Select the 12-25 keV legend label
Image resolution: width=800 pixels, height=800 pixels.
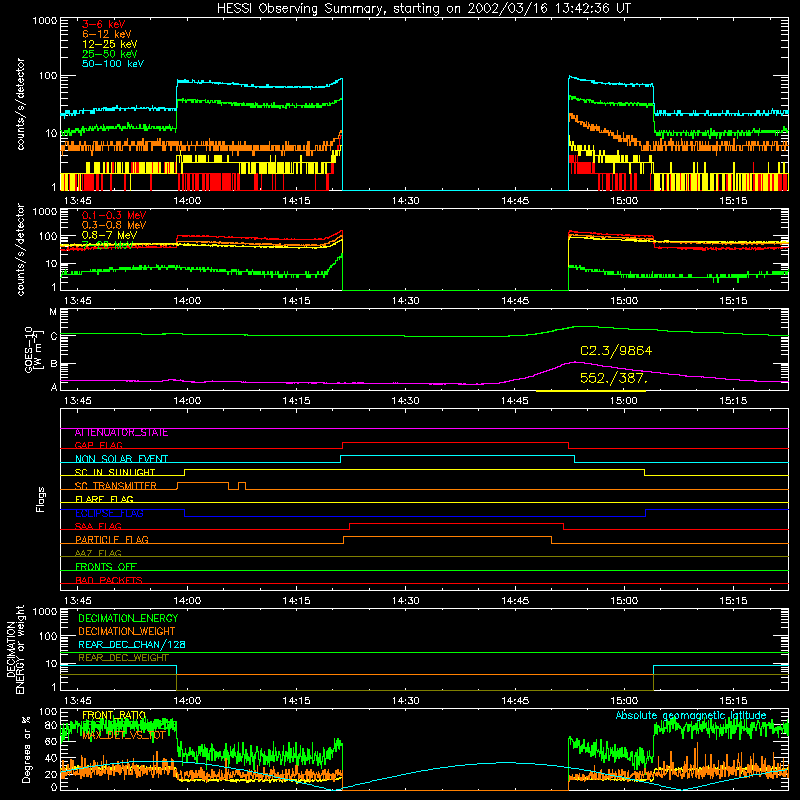109,44
